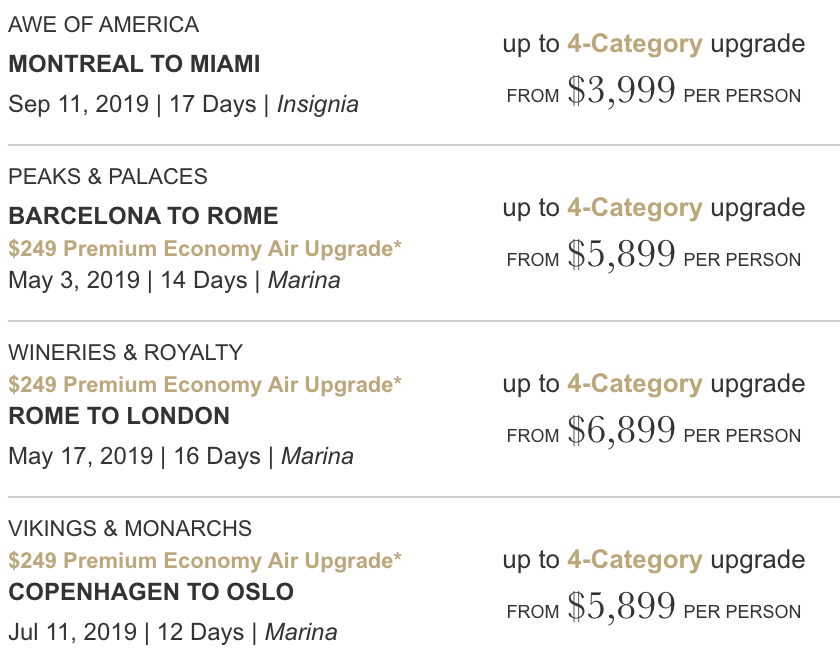This screenshot has width=840, height=668.
Task: Open the Vikings & Monarchs cruise title
Action: 130,529
